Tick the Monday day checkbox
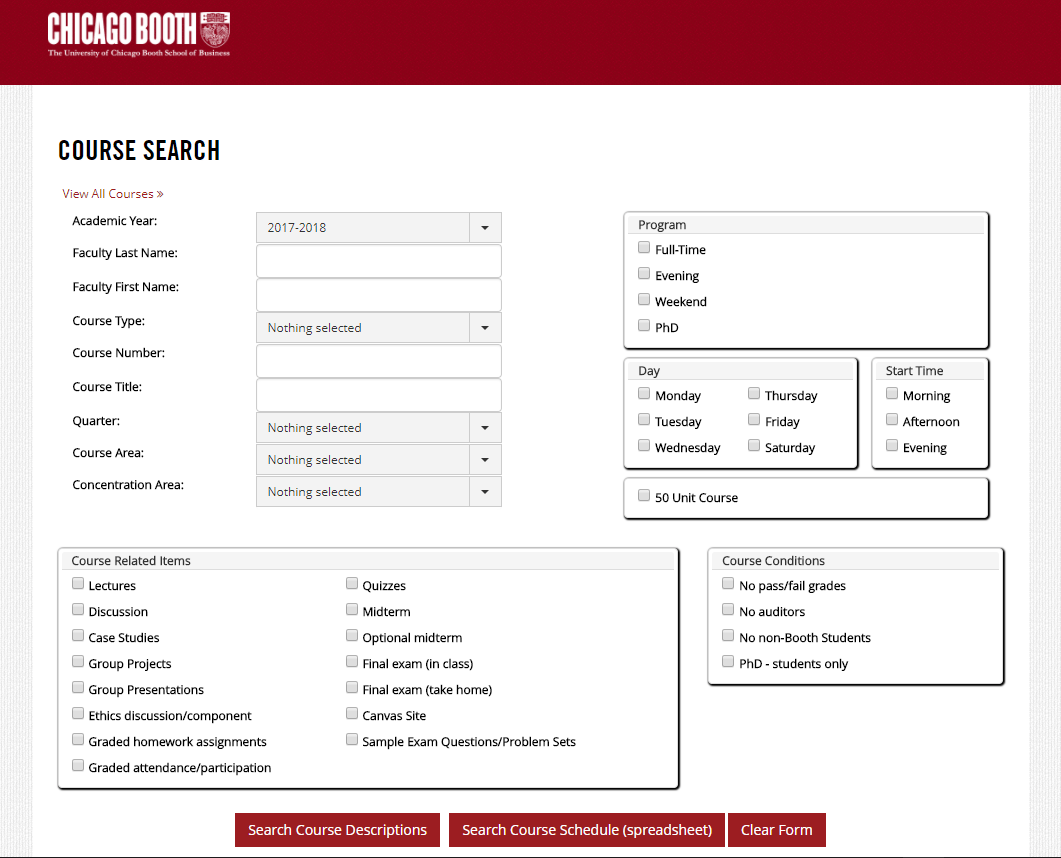The image size is (1061, 858). pos(644,394)
